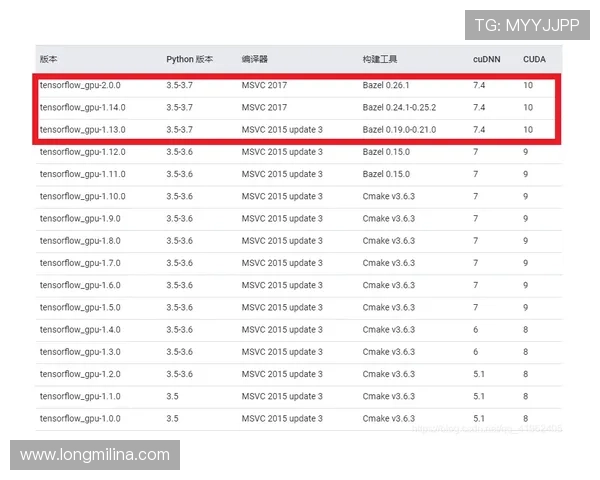The height and width of the screenshot is (480, 600).
Task: Click the www.longmilina.com watermark link
Action: click(95, 455)
